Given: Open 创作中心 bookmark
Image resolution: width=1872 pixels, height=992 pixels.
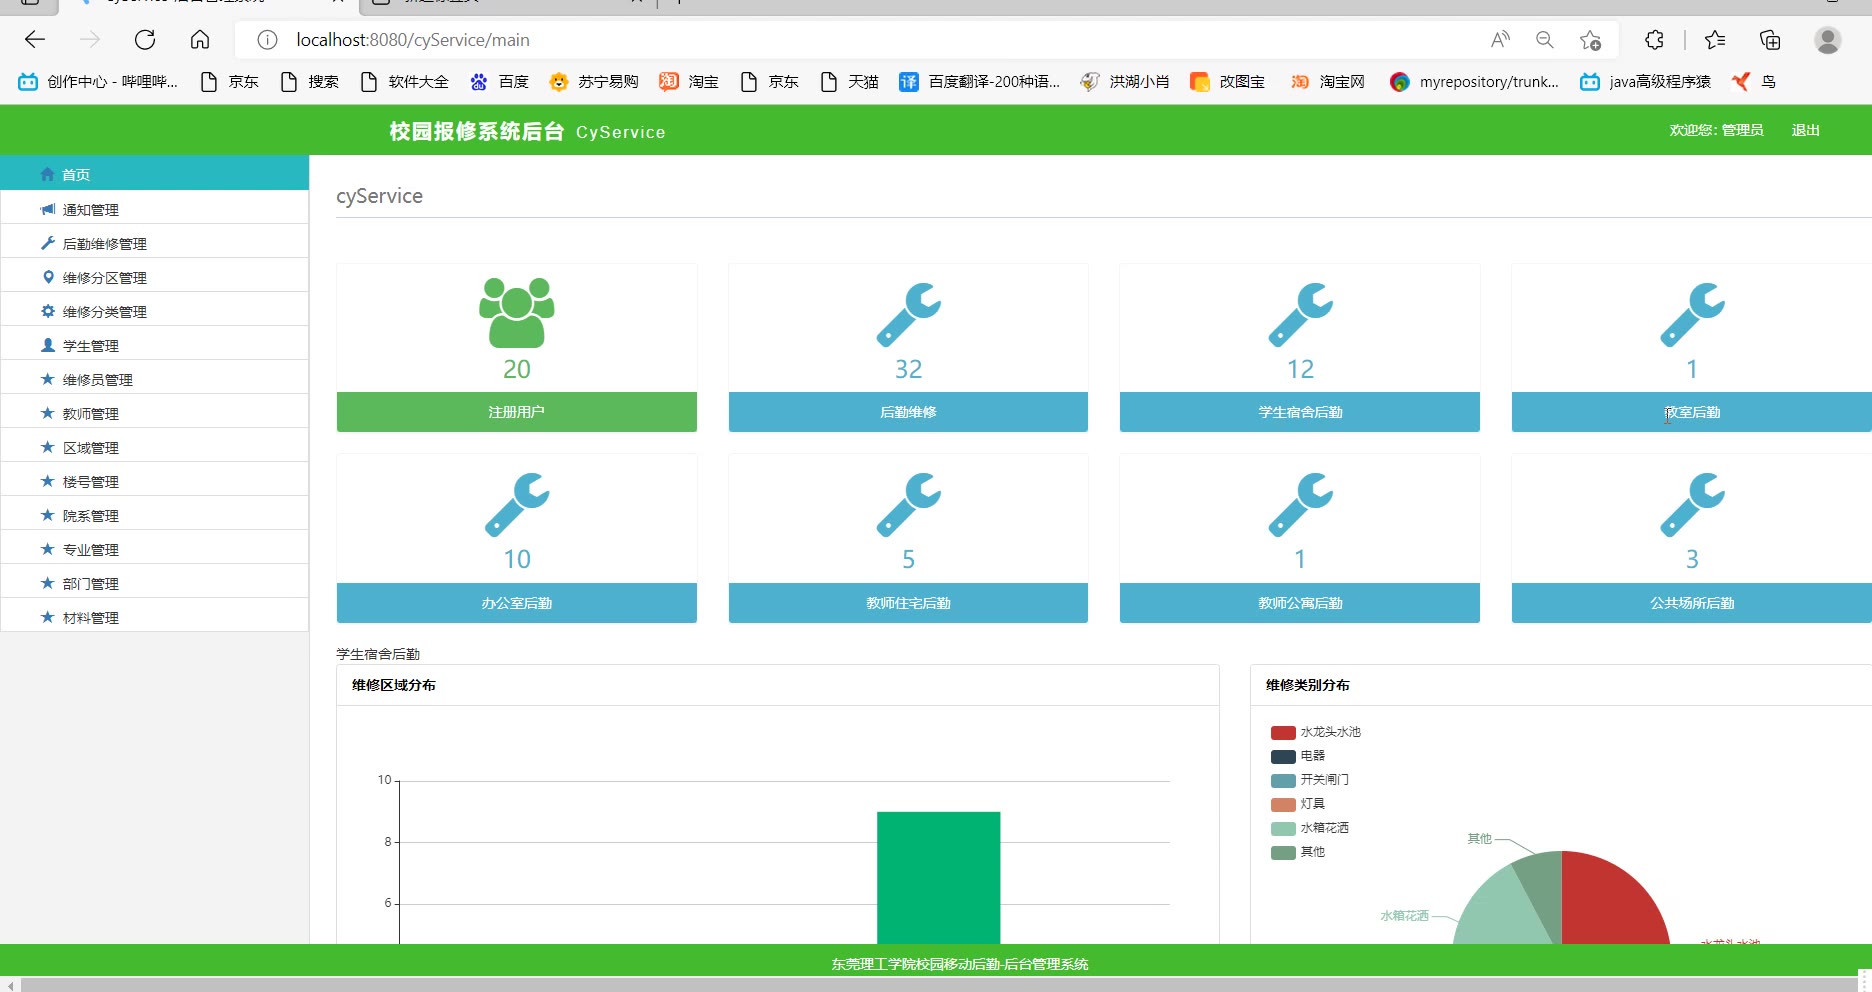Looking at the screenshot, I should (x=98, y=82).
